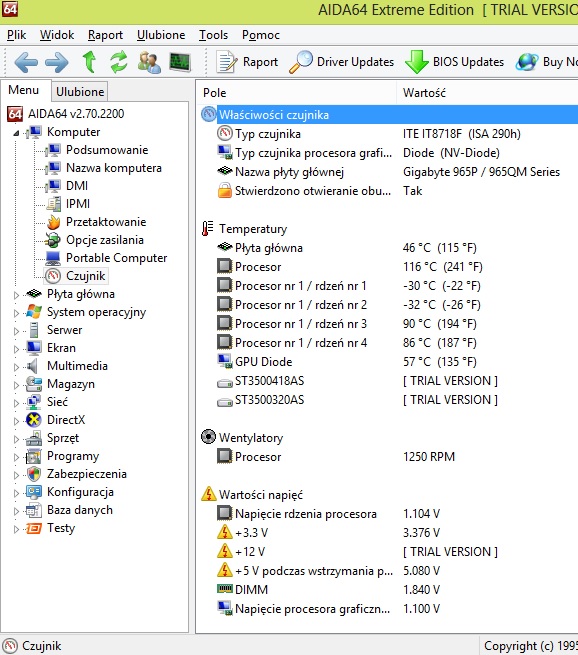
Task: Click the BIOS Updates green arrow icon
Action: (x=416, y=62)
